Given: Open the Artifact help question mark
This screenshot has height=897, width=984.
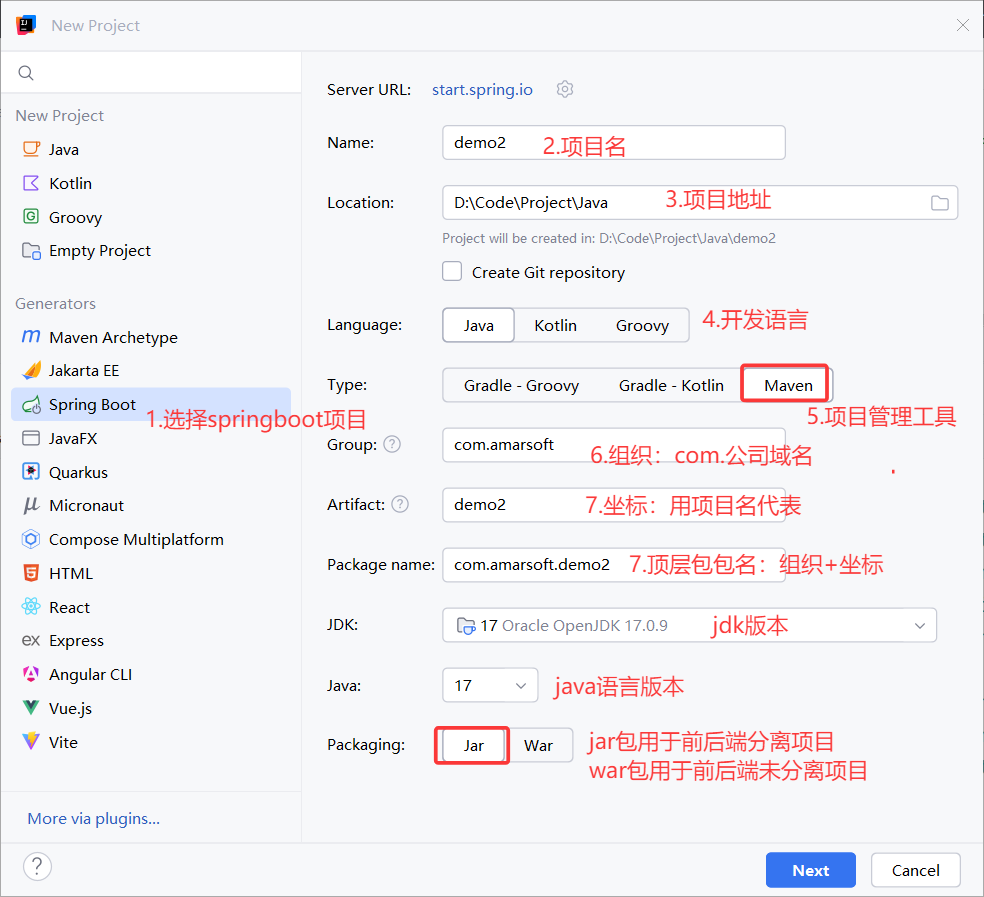Looking at the screenshot, I should tap(400, 504).
